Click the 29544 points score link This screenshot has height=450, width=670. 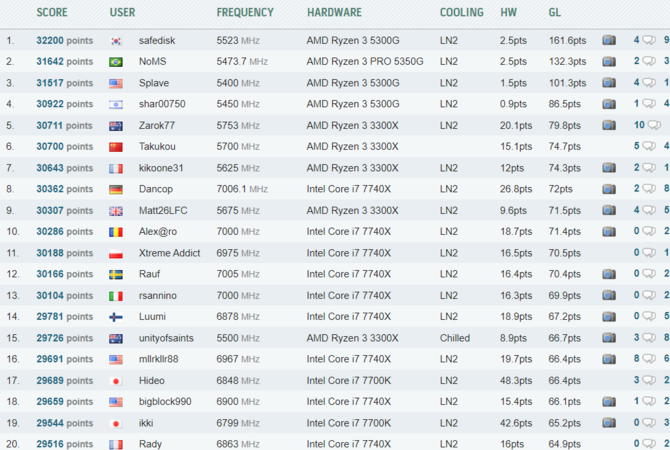pos(65,423)
